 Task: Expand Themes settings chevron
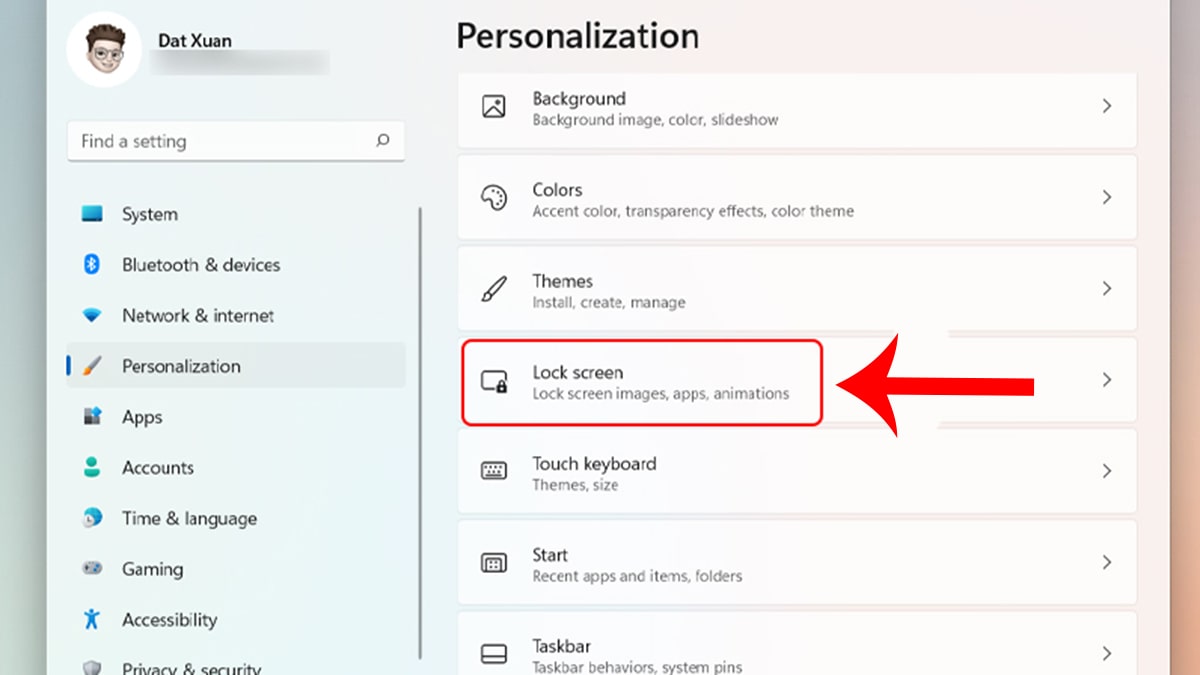(1106, 289)
